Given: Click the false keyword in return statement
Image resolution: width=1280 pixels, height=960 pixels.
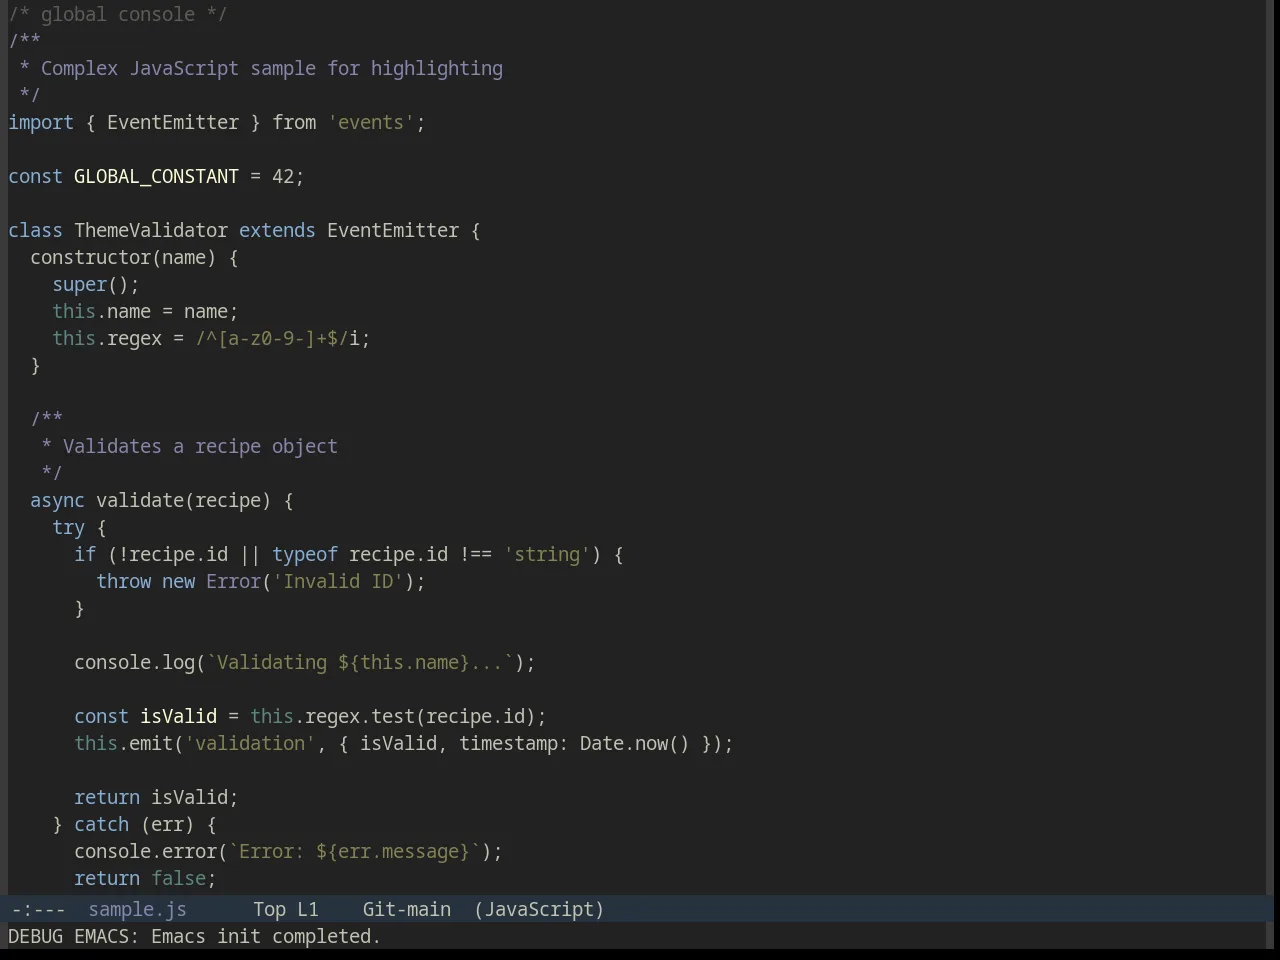Looking at the screenshot, I should point(178,878).
